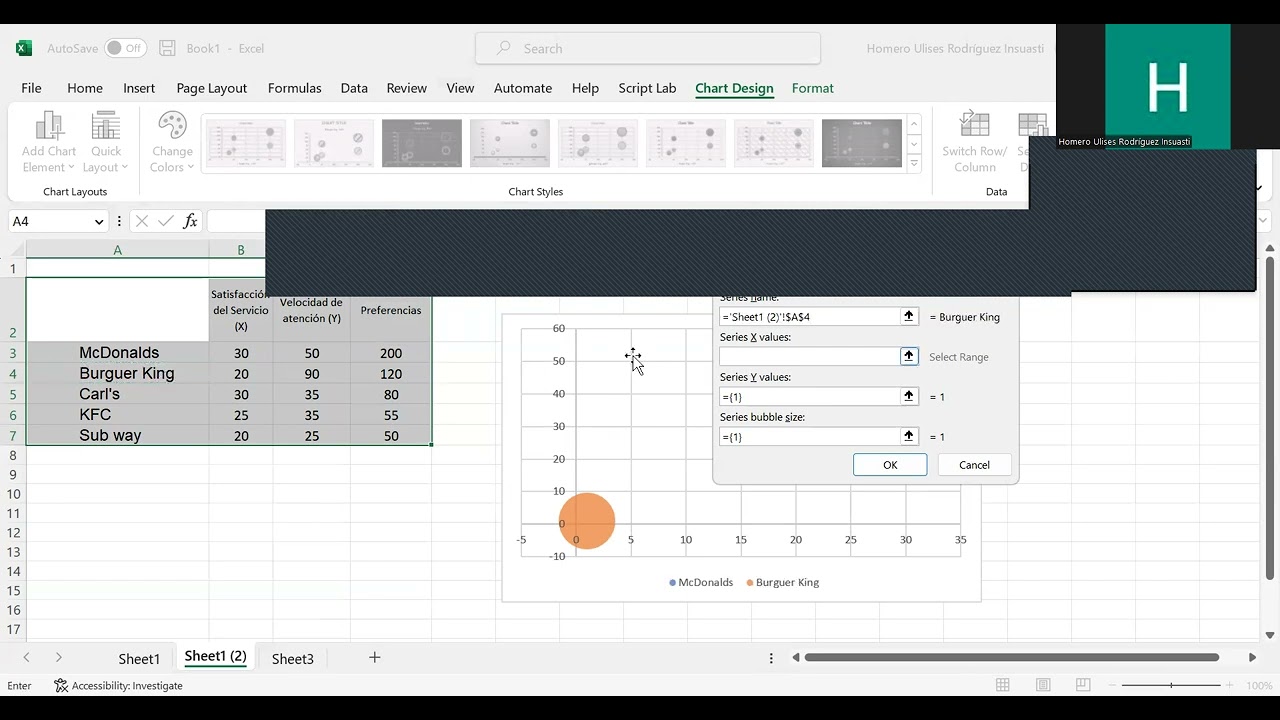This screenshot has height=720, width=1280.
Task: Open the Quick Layout dropdown
Action: 106,142
